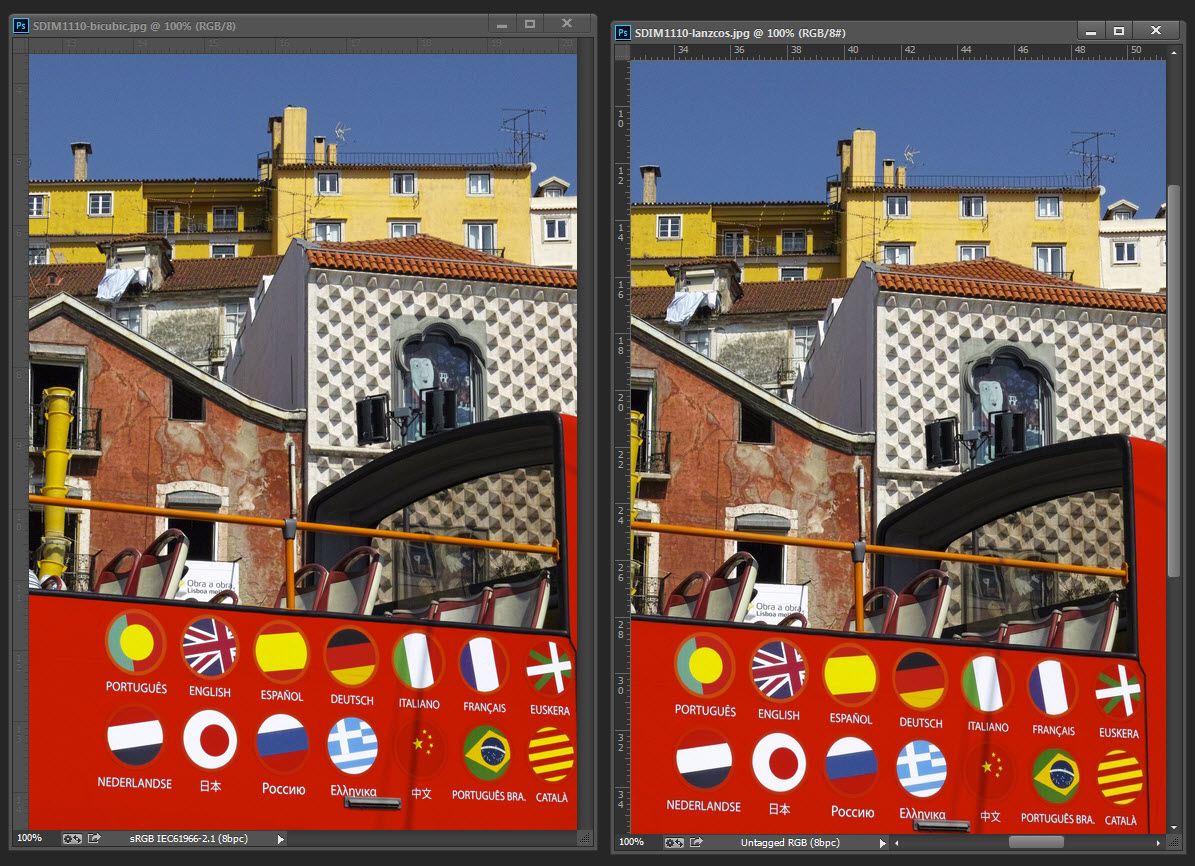Click the share/export icon in lanzcos status bar
The height and width of the screenshot is (866, 1195).
(x=696, y=843)
